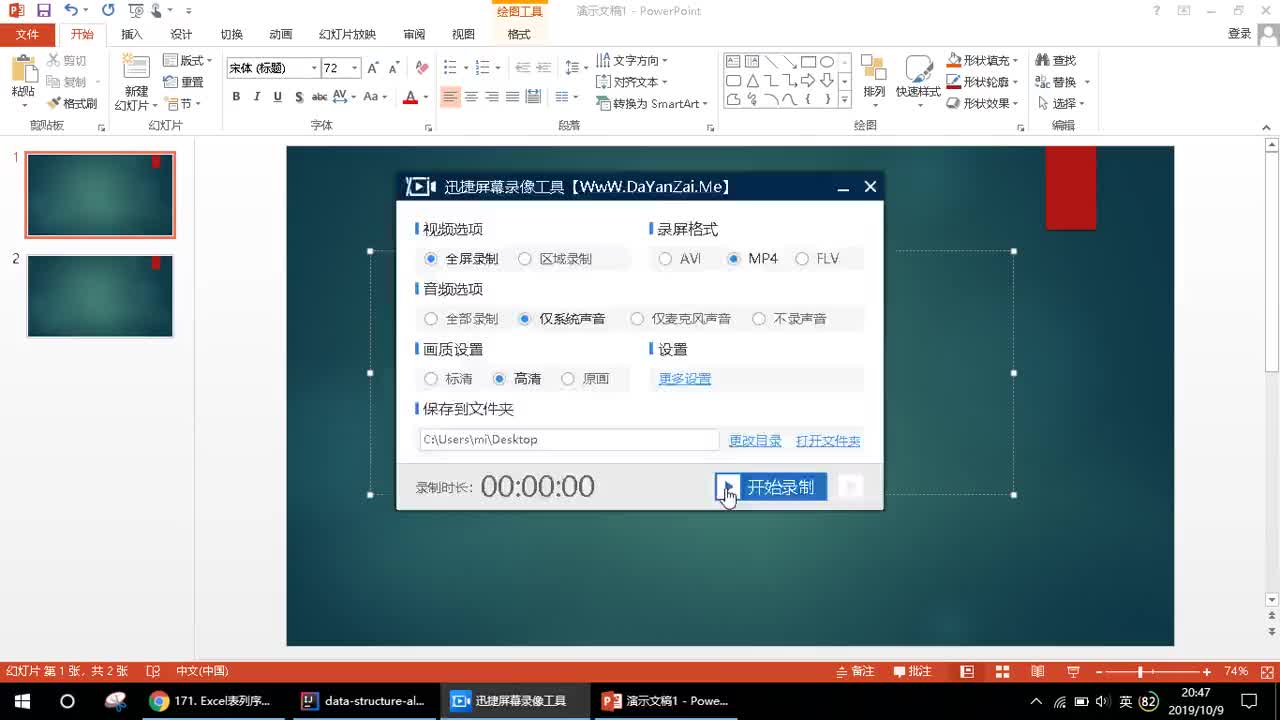
Task: Increase font size with larger A icon
Action: pos(373,68)
